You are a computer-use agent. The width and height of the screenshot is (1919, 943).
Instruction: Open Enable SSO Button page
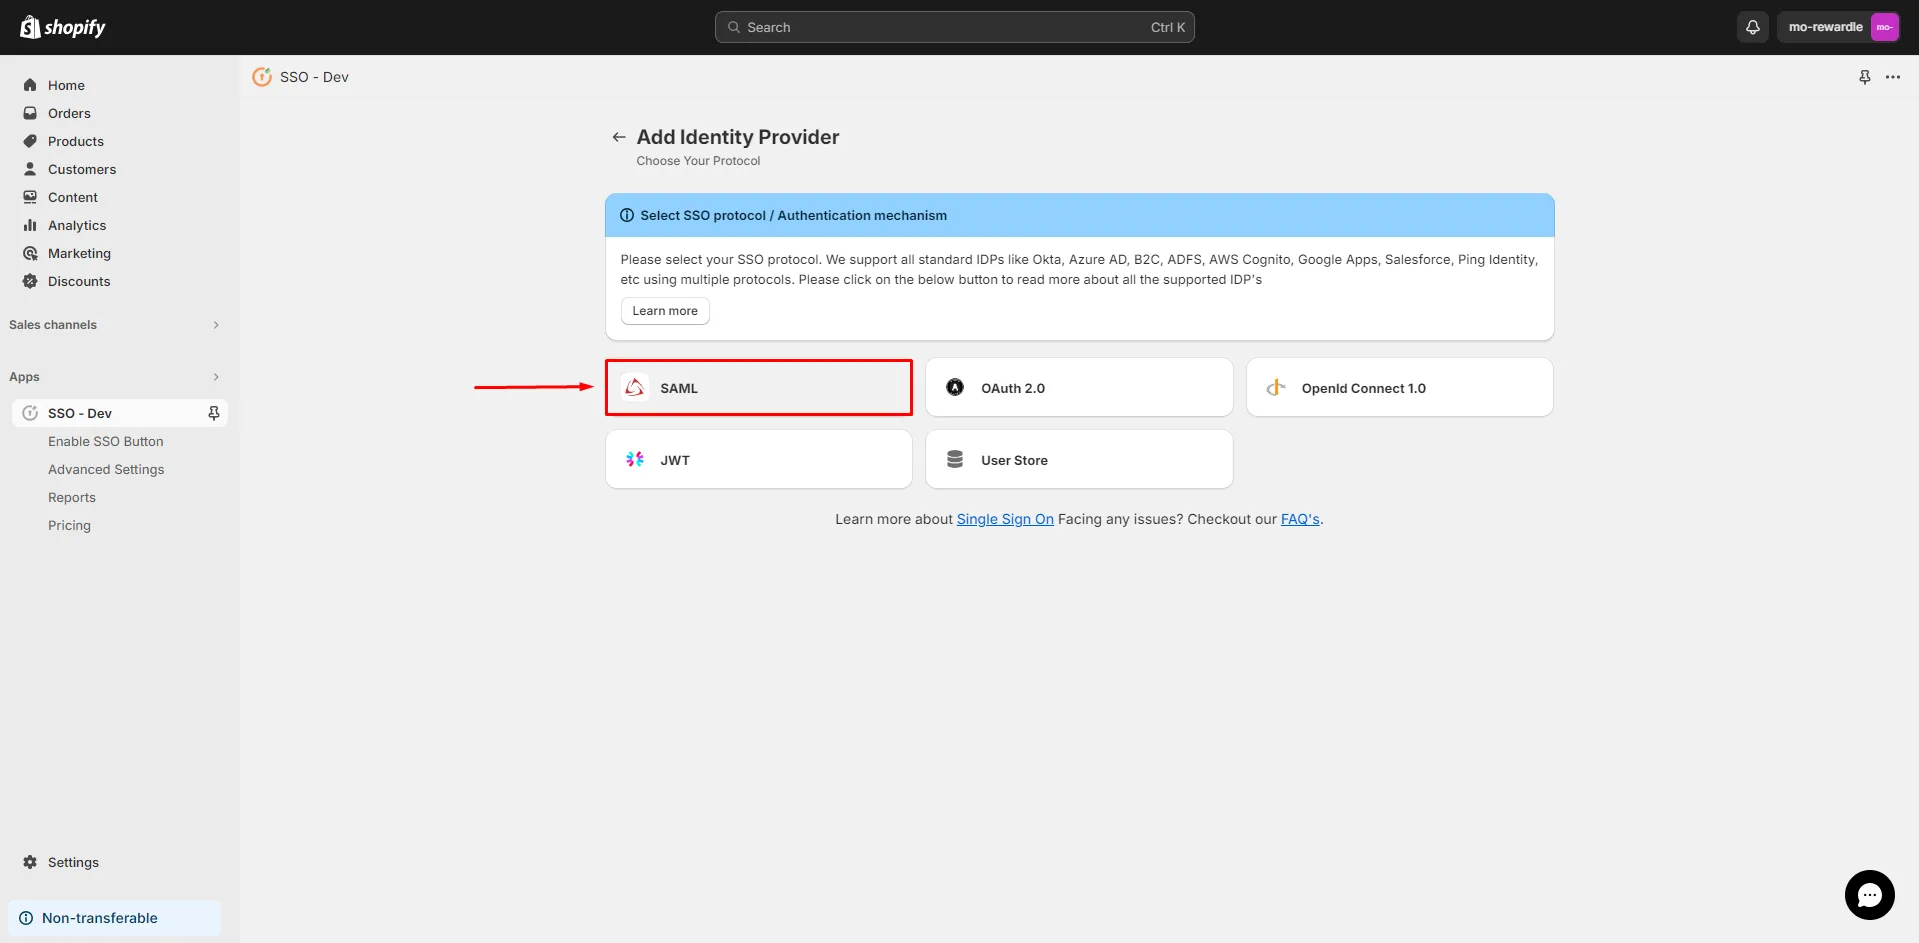click(105, 441)
